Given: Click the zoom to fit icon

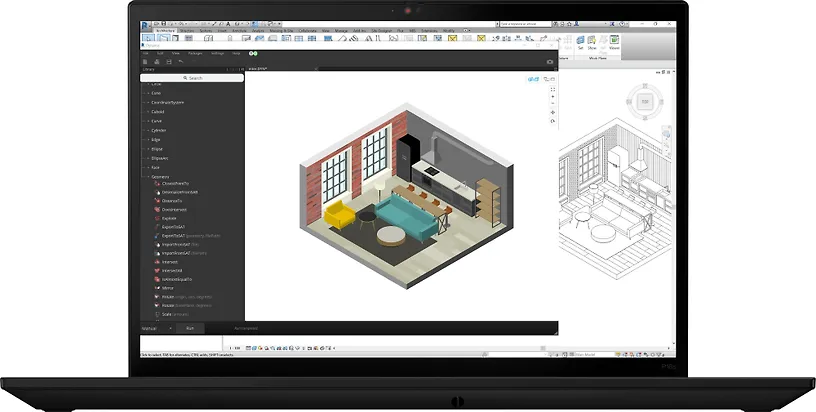Looking at the screenshot, I should (x=552, y=91).
